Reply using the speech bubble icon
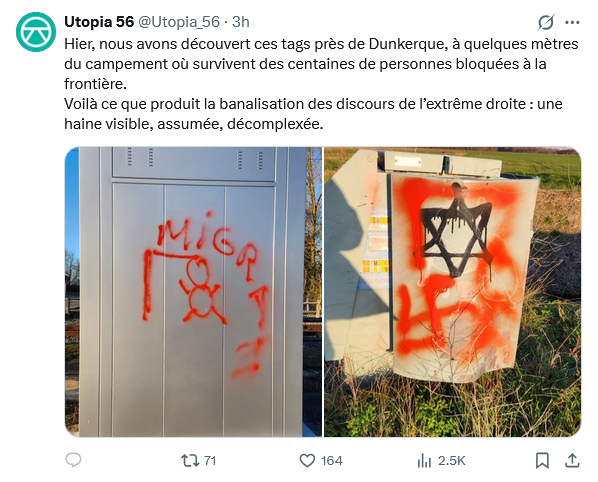The image size is (598, 482). [73, 460]
